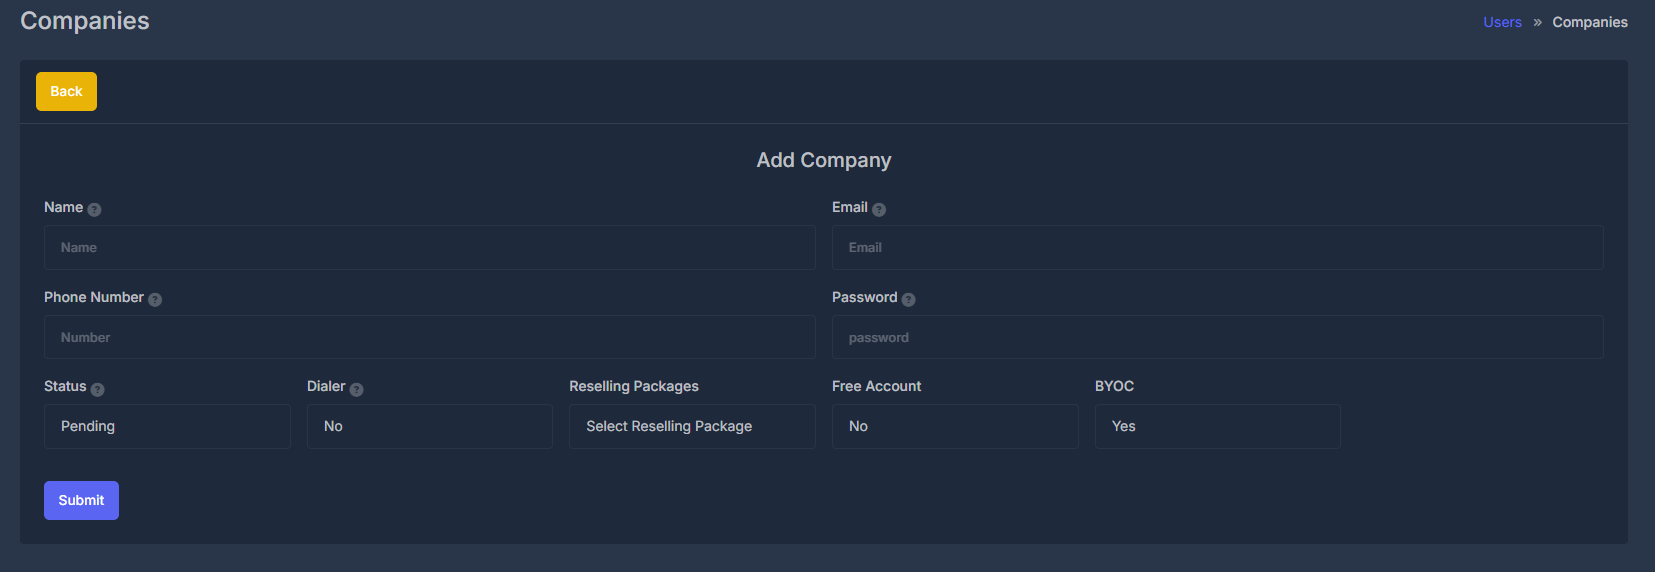Focus the Phone Number input field
This screenshot has width=1655, height=572.
point(430,337)
